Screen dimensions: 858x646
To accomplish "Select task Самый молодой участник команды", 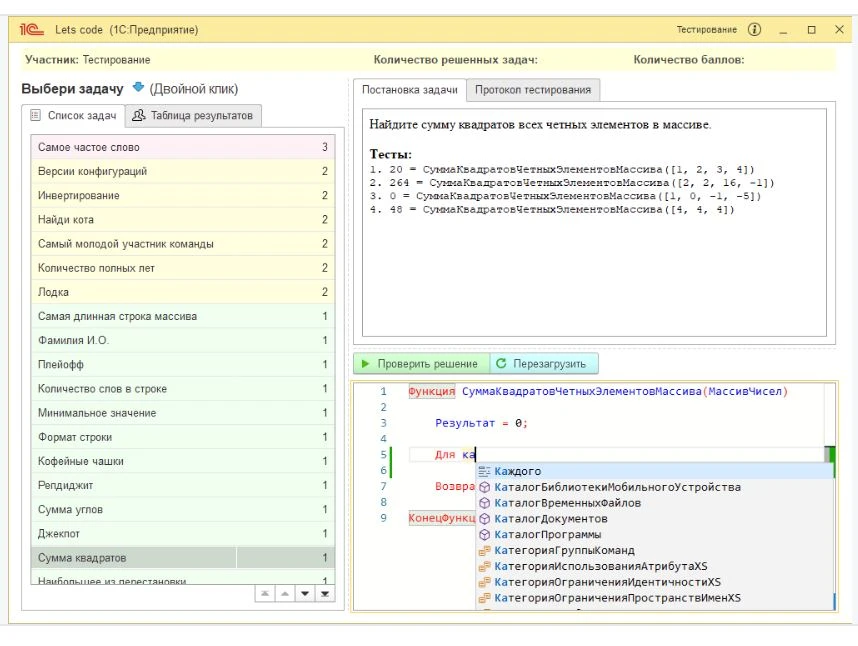I will click(x=183, y=243).
